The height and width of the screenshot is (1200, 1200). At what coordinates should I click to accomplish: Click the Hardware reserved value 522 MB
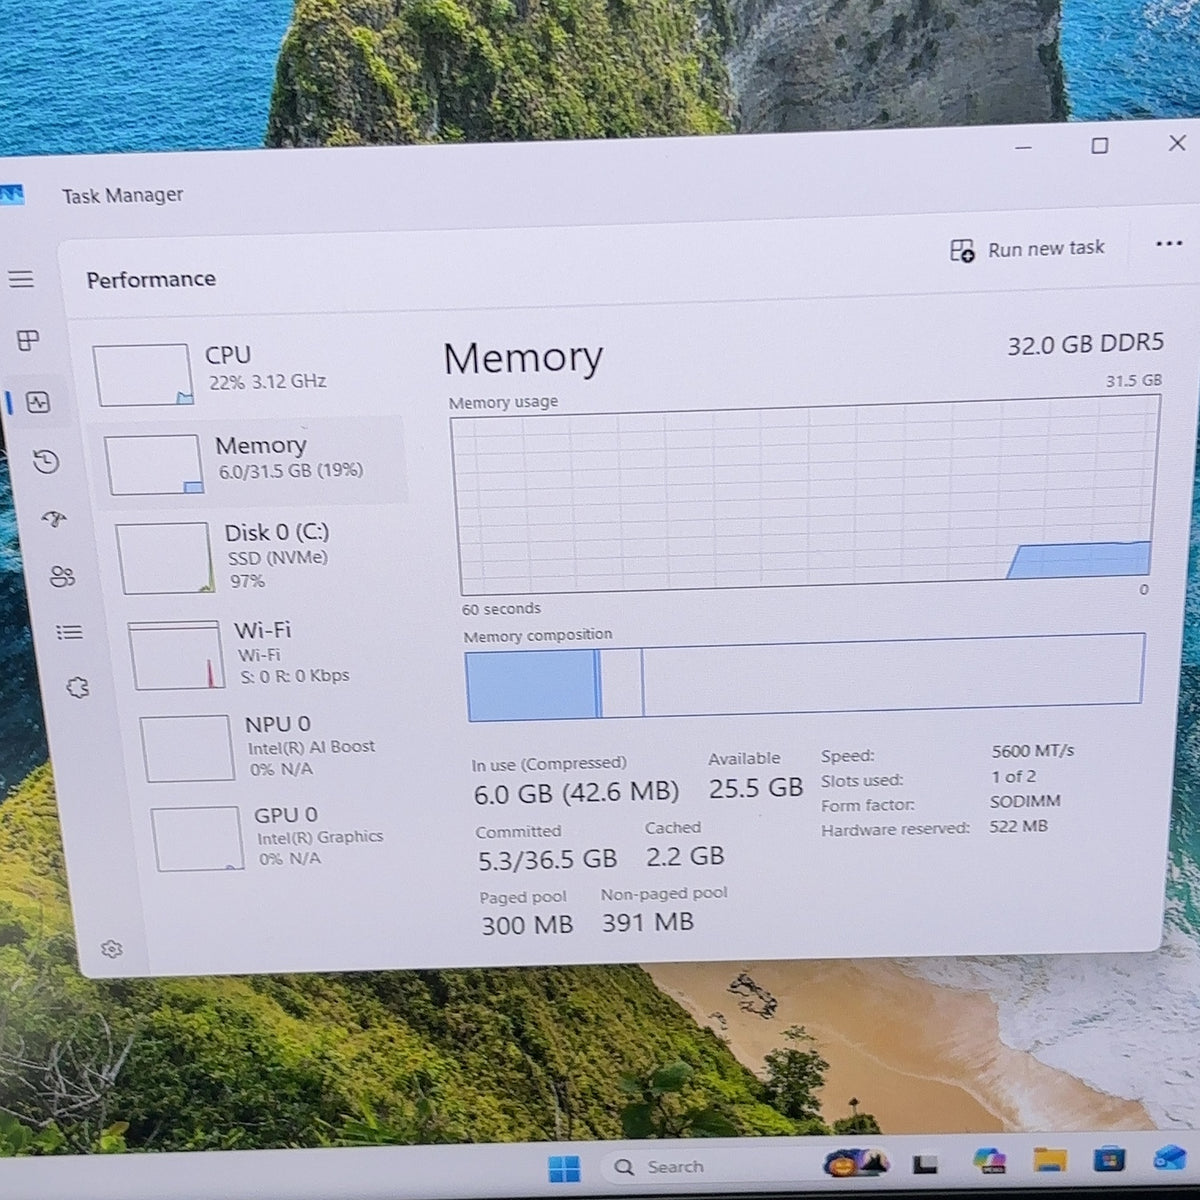(x=1018, y=826)
